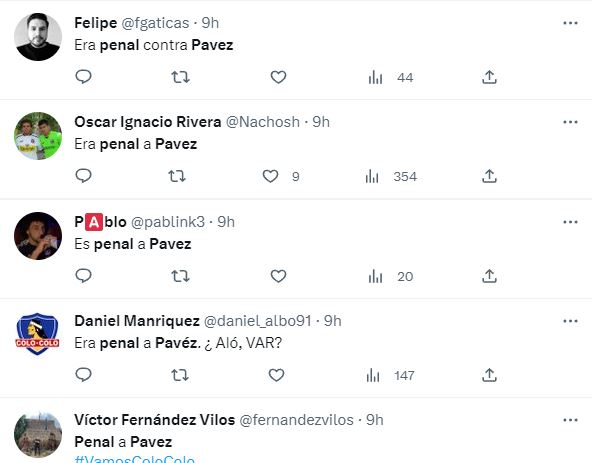The width and height of the screenshot is (592, 463).
Task: Share Oscar Ignacio Rivera's tweet
Action: [489, 176]
